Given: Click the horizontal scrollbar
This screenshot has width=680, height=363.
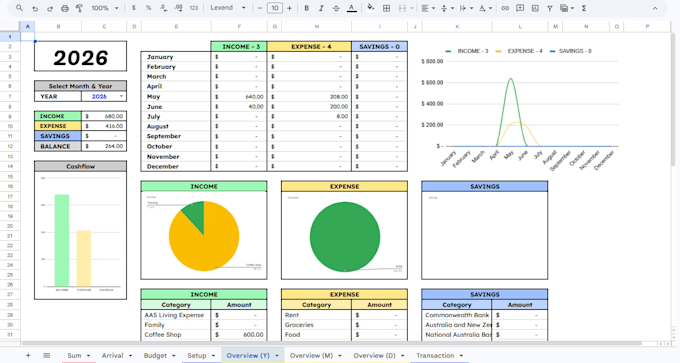Looking at the screenshot, I should coord(332,343).
